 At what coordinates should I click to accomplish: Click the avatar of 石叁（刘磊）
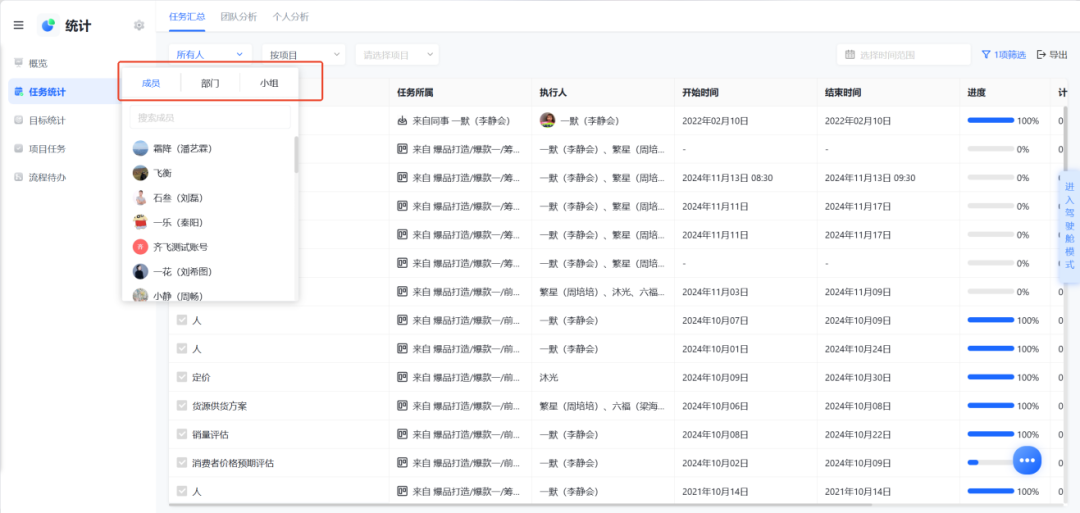pyautogui.click(x=141, y=198)
